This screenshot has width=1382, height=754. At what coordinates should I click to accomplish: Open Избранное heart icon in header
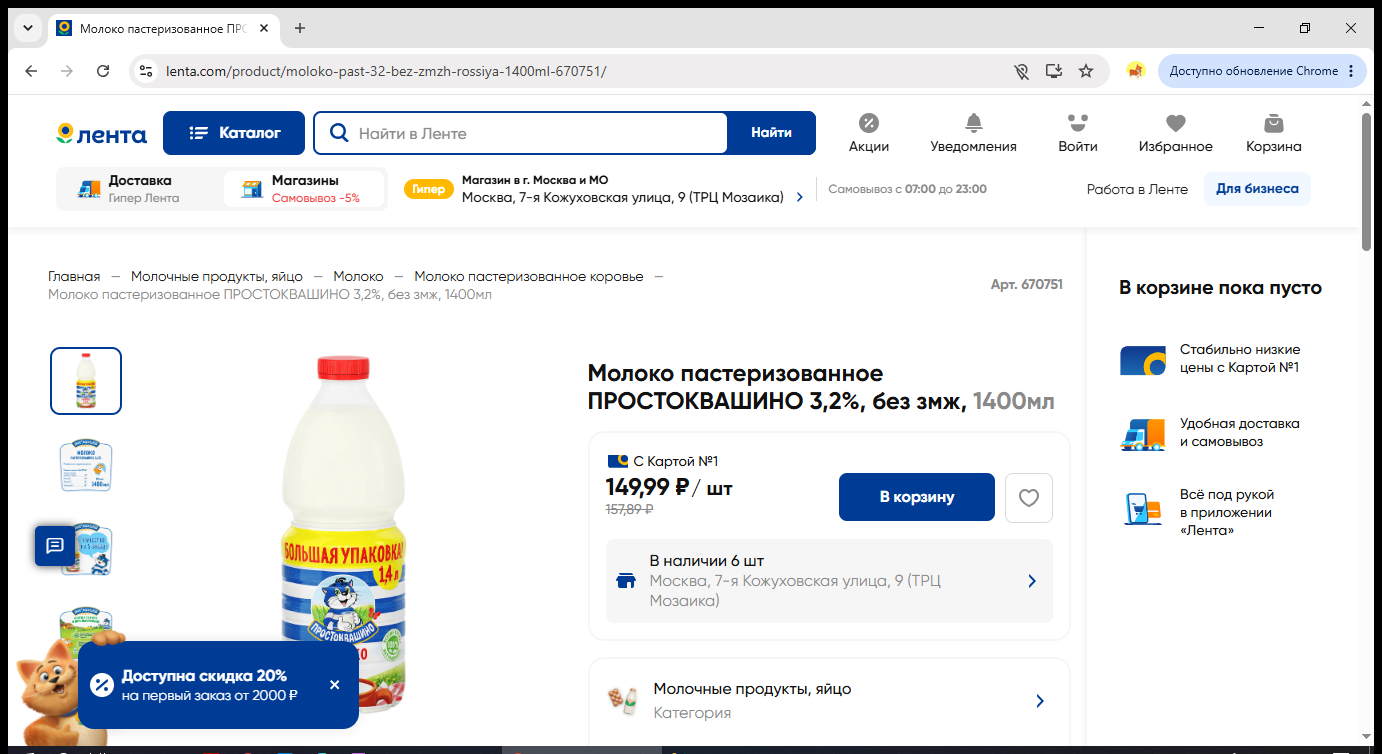coord(1176,123)
